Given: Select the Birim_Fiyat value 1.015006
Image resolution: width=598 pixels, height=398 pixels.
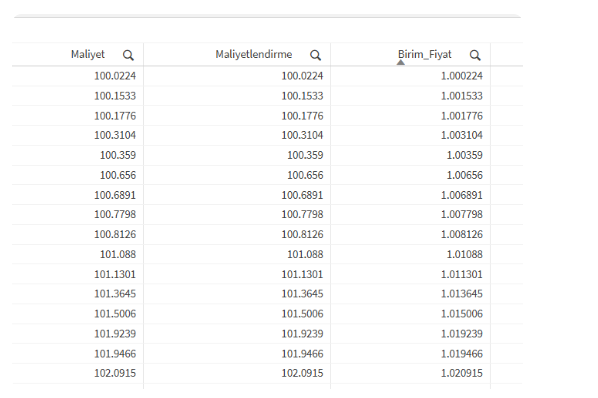Looking at the screenshot, I should tap(462, 314).
